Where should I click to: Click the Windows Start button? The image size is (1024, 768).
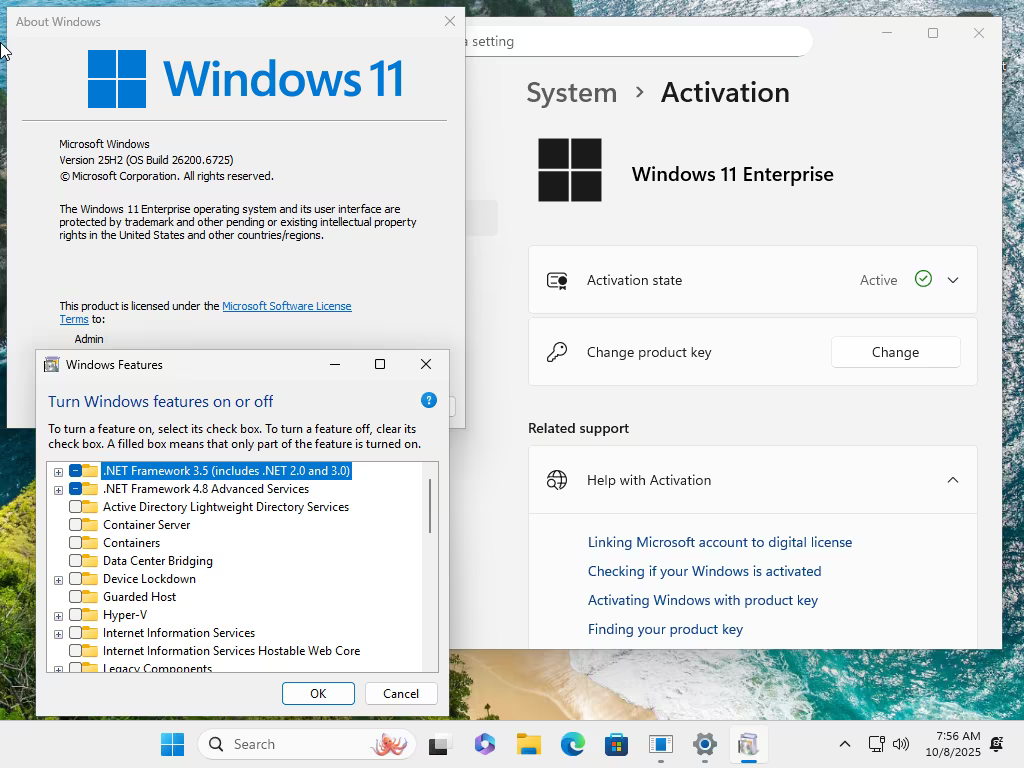point(172,744)
